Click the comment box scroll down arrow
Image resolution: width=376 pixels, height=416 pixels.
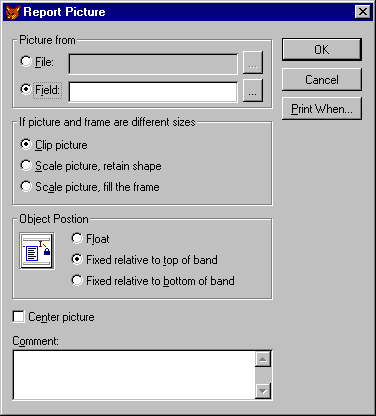coord(263,390)
